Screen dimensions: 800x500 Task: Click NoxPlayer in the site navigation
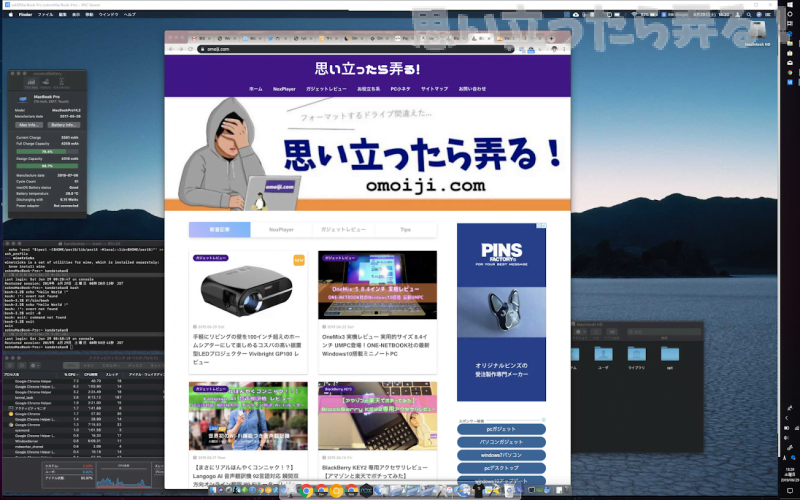tap(284, 89)
